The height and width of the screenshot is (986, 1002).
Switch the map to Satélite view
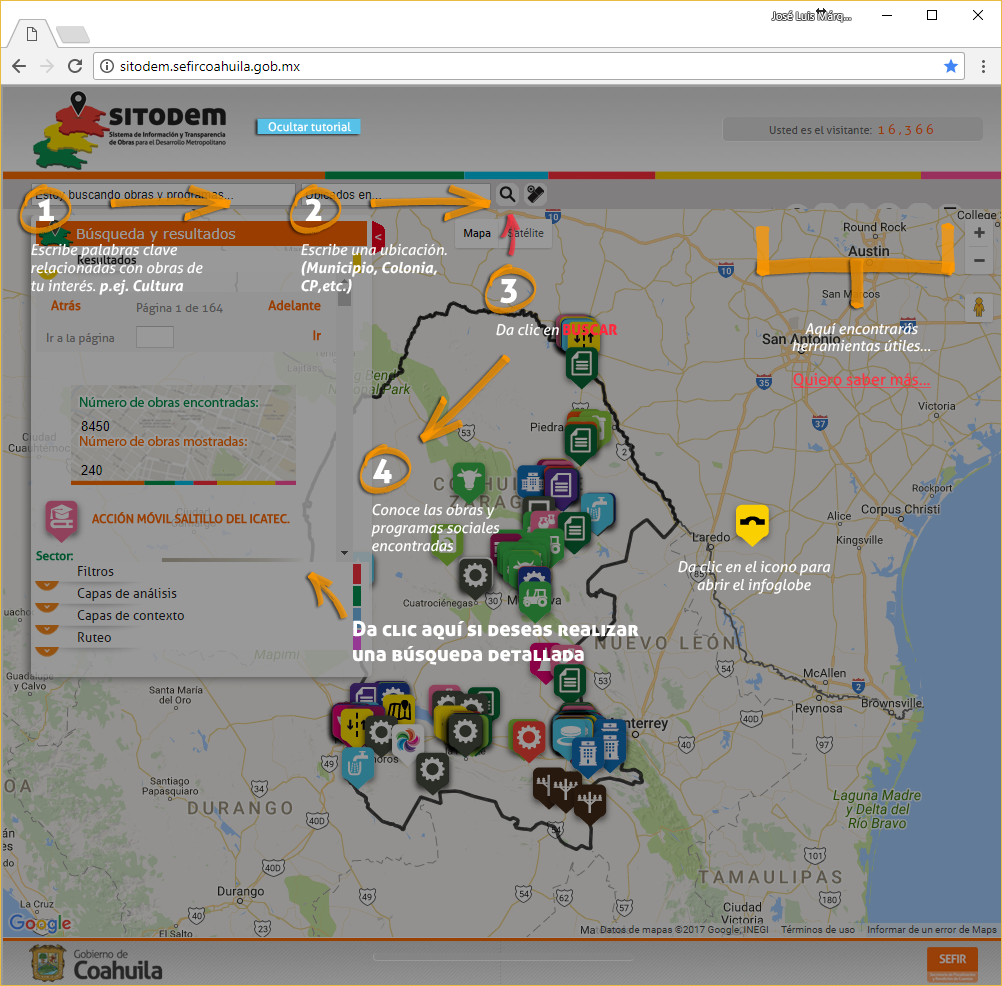(x=526, y=233)
